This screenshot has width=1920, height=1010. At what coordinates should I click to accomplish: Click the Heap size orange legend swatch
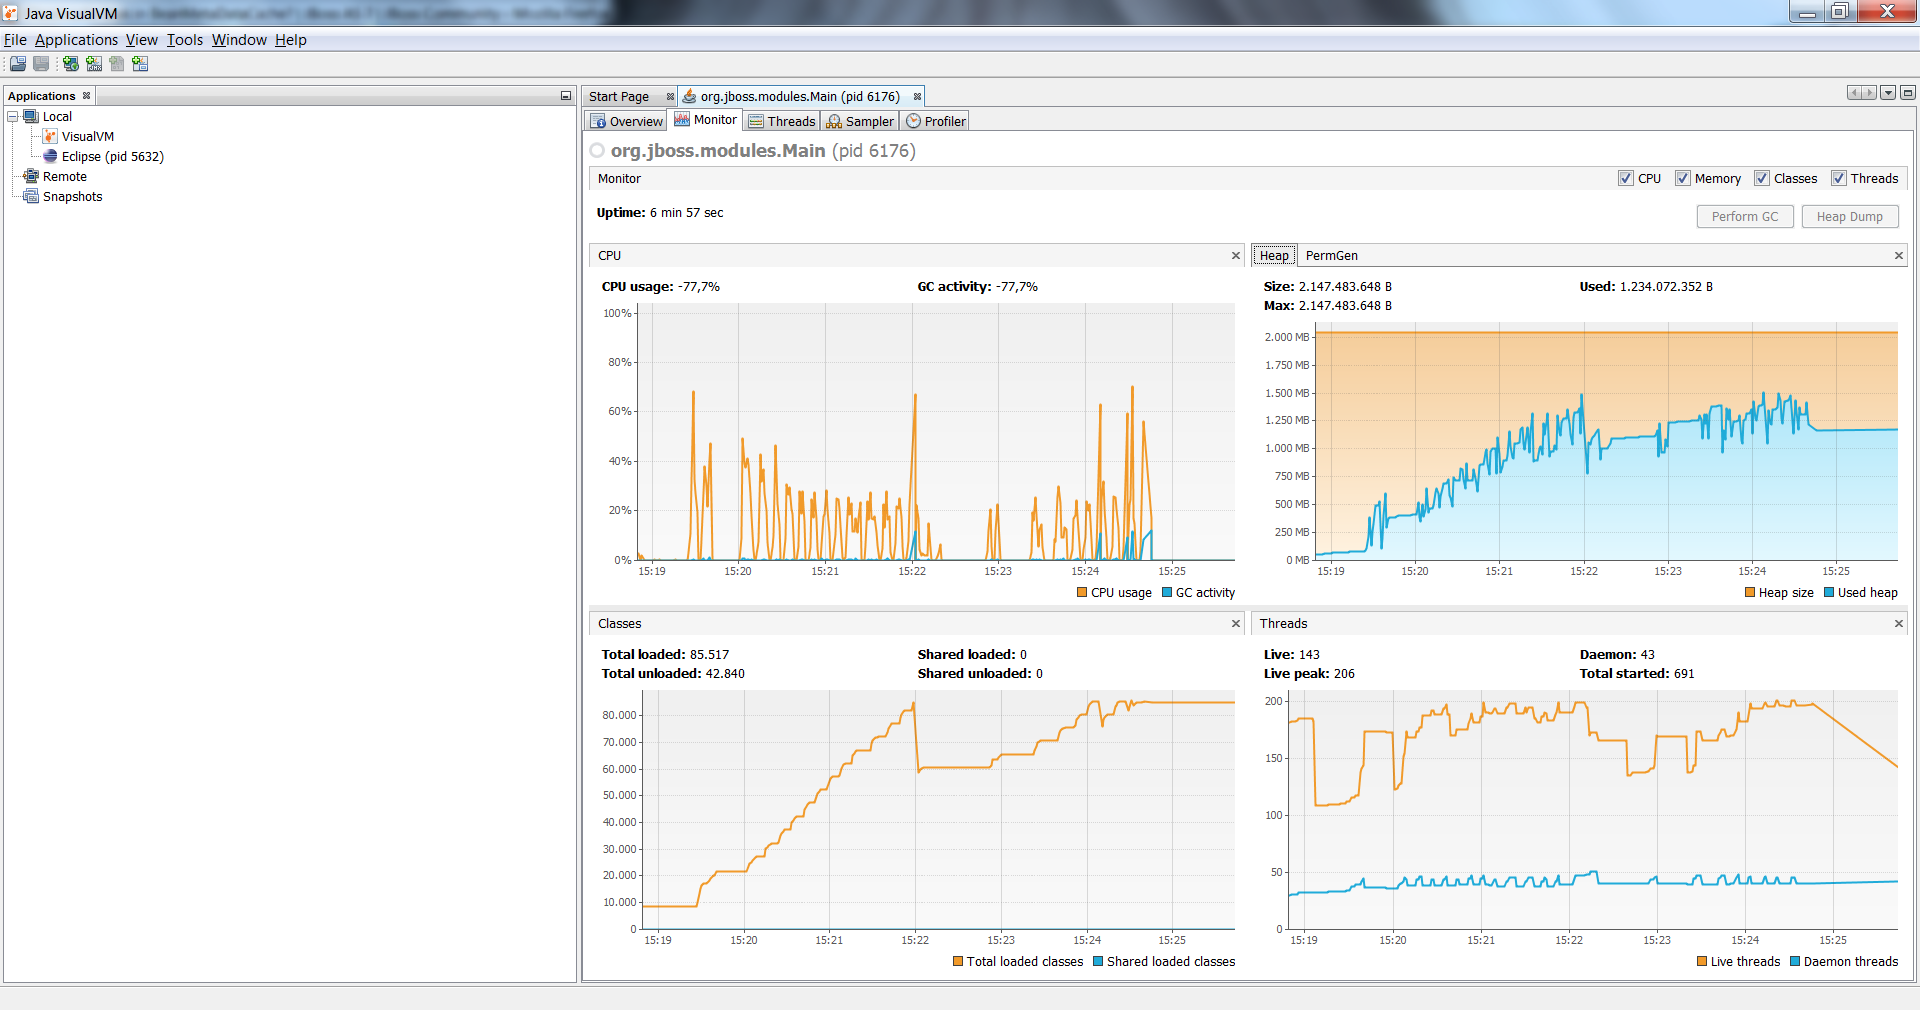(1750, 593)
